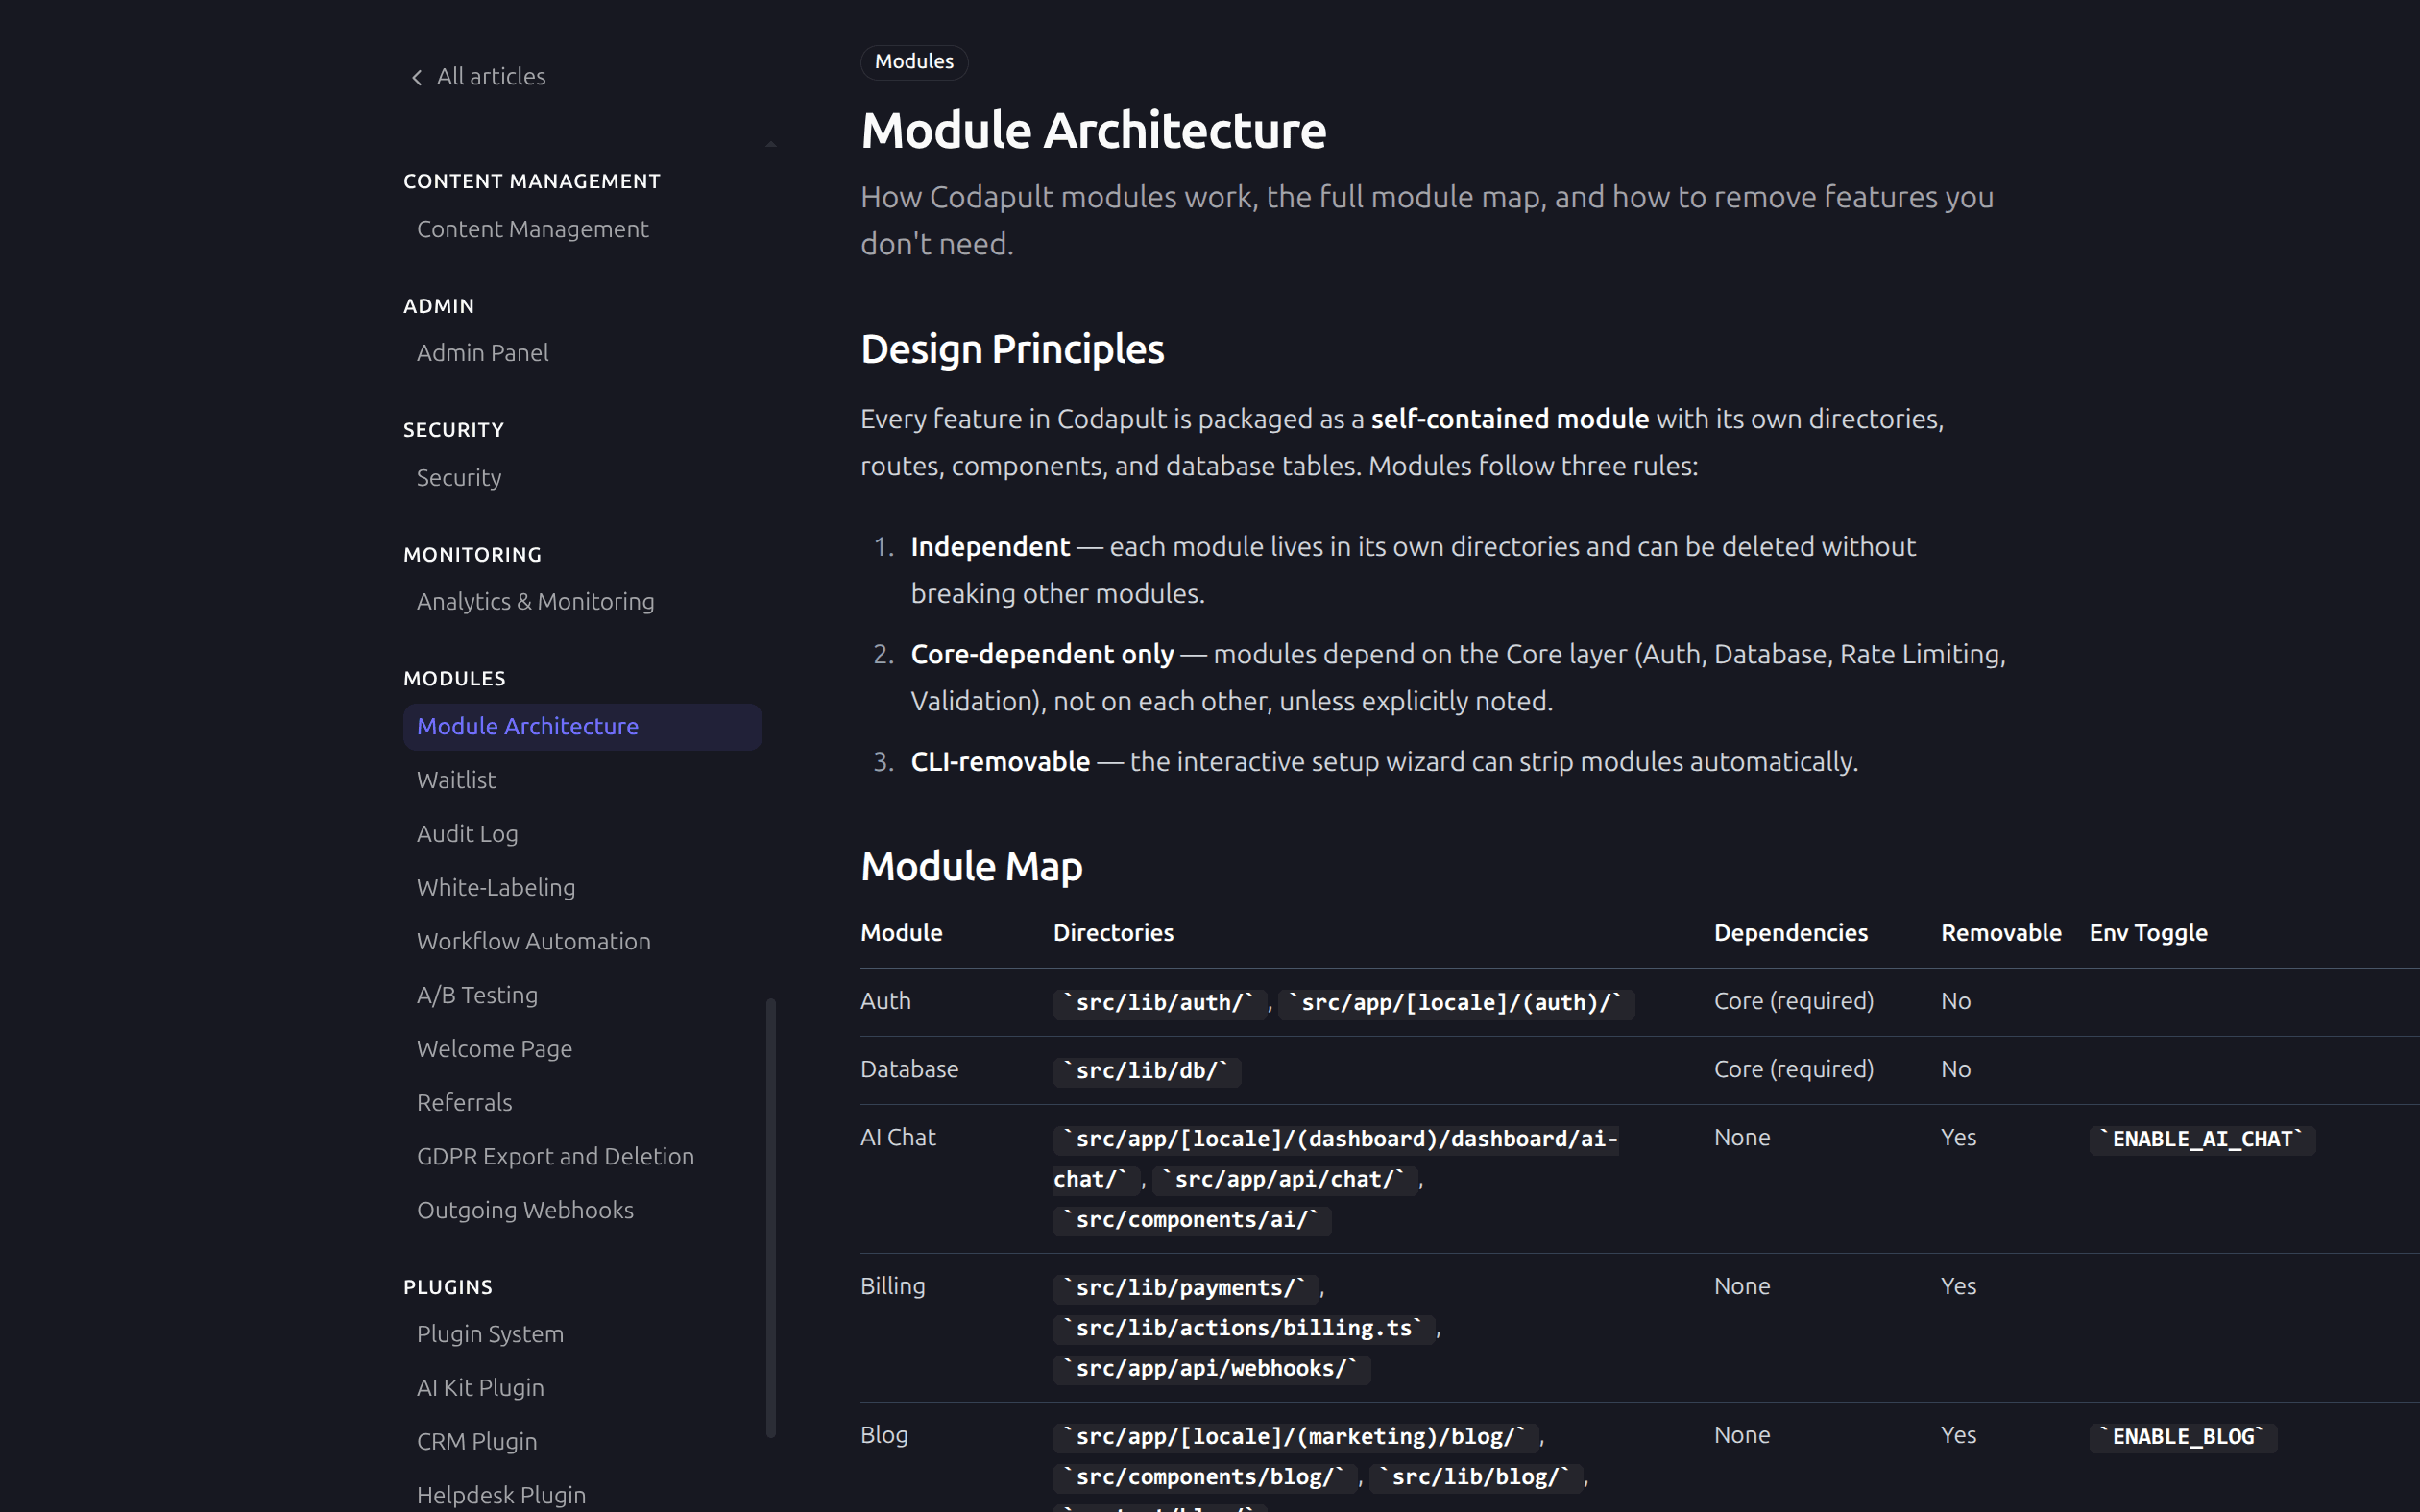Image resolution: width=2420 pixels, height=1512 pixels.
Task: Click the src/app/api/webhooks/ code snippet
Action: pyautogui.click(x=1211, y=1369)
